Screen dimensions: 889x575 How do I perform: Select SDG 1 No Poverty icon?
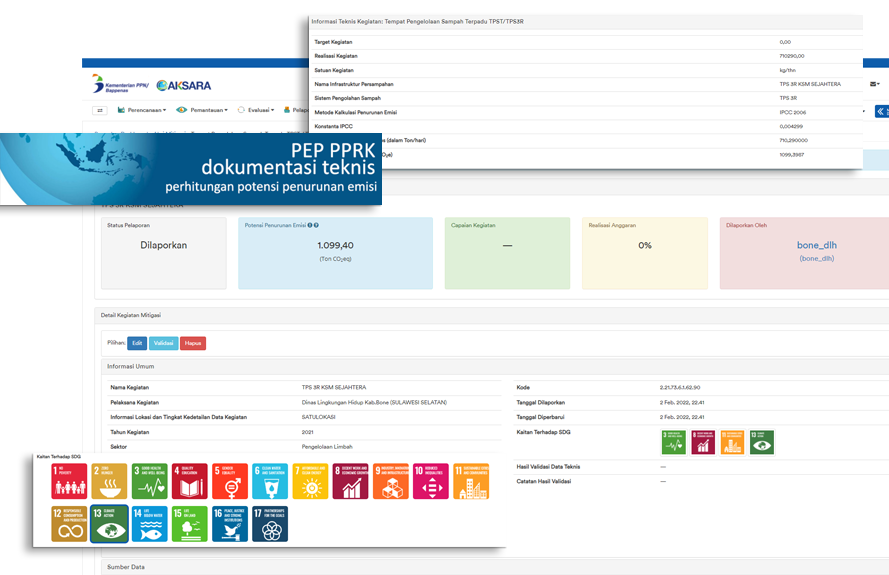pyautogui.click(x=69, y=481)
